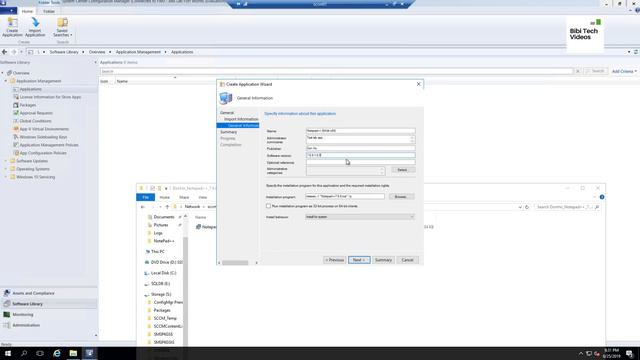Open the notification center icon on the taskbar

629,353
